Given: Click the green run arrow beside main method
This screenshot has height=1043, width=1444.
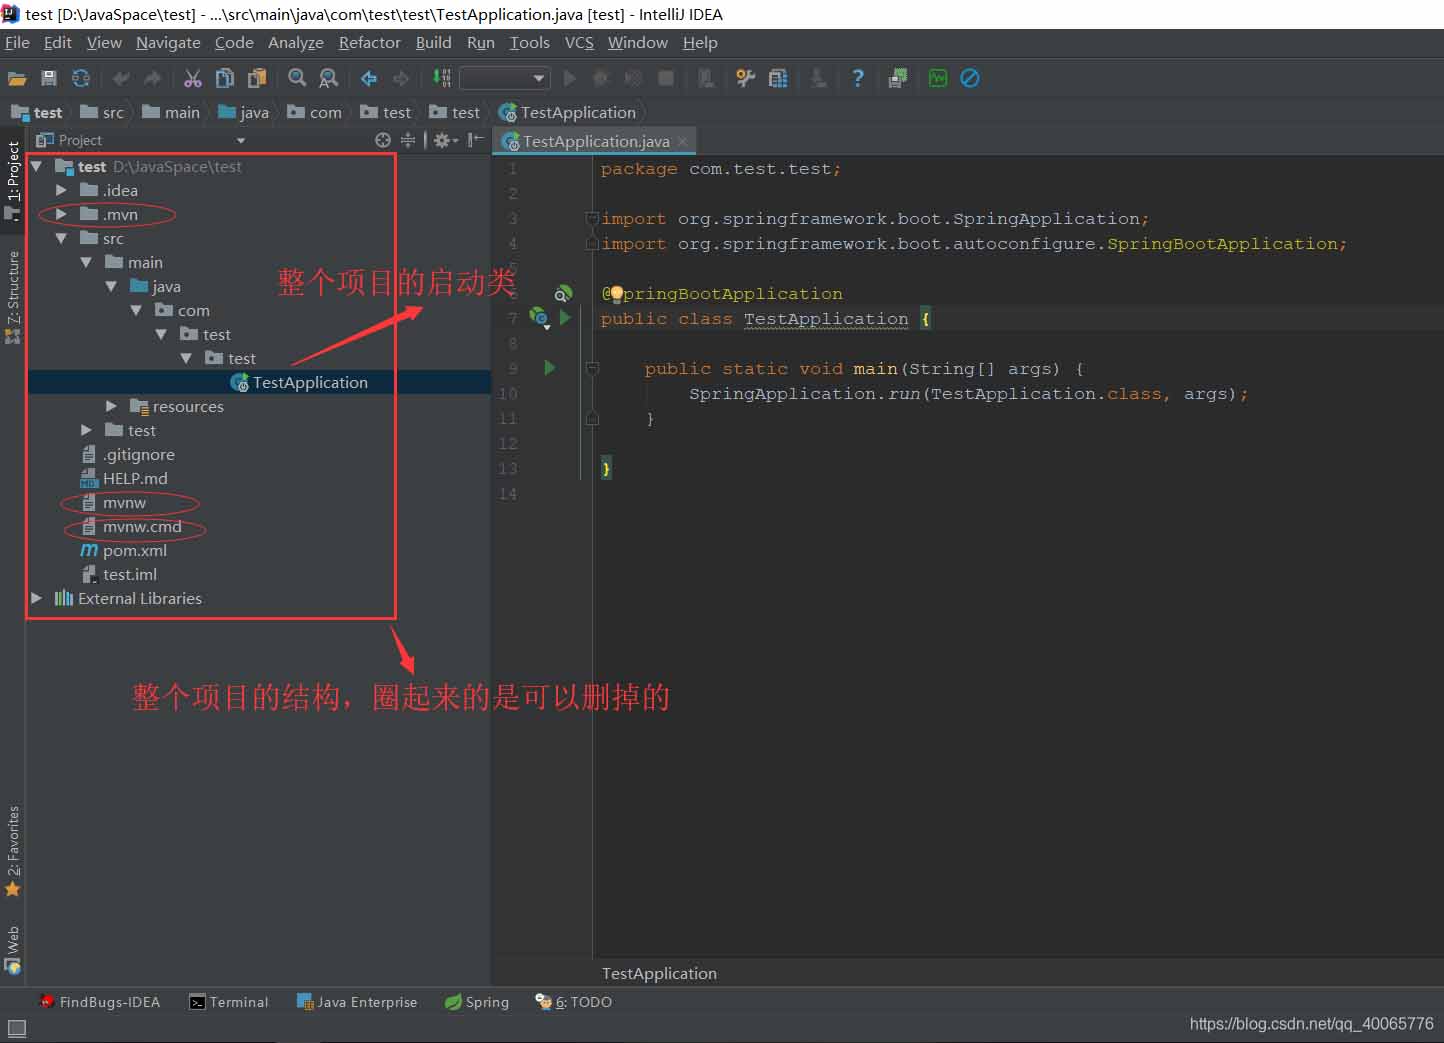Looking at the screenshot, I should pyautogui.click(x=549, y=368).
